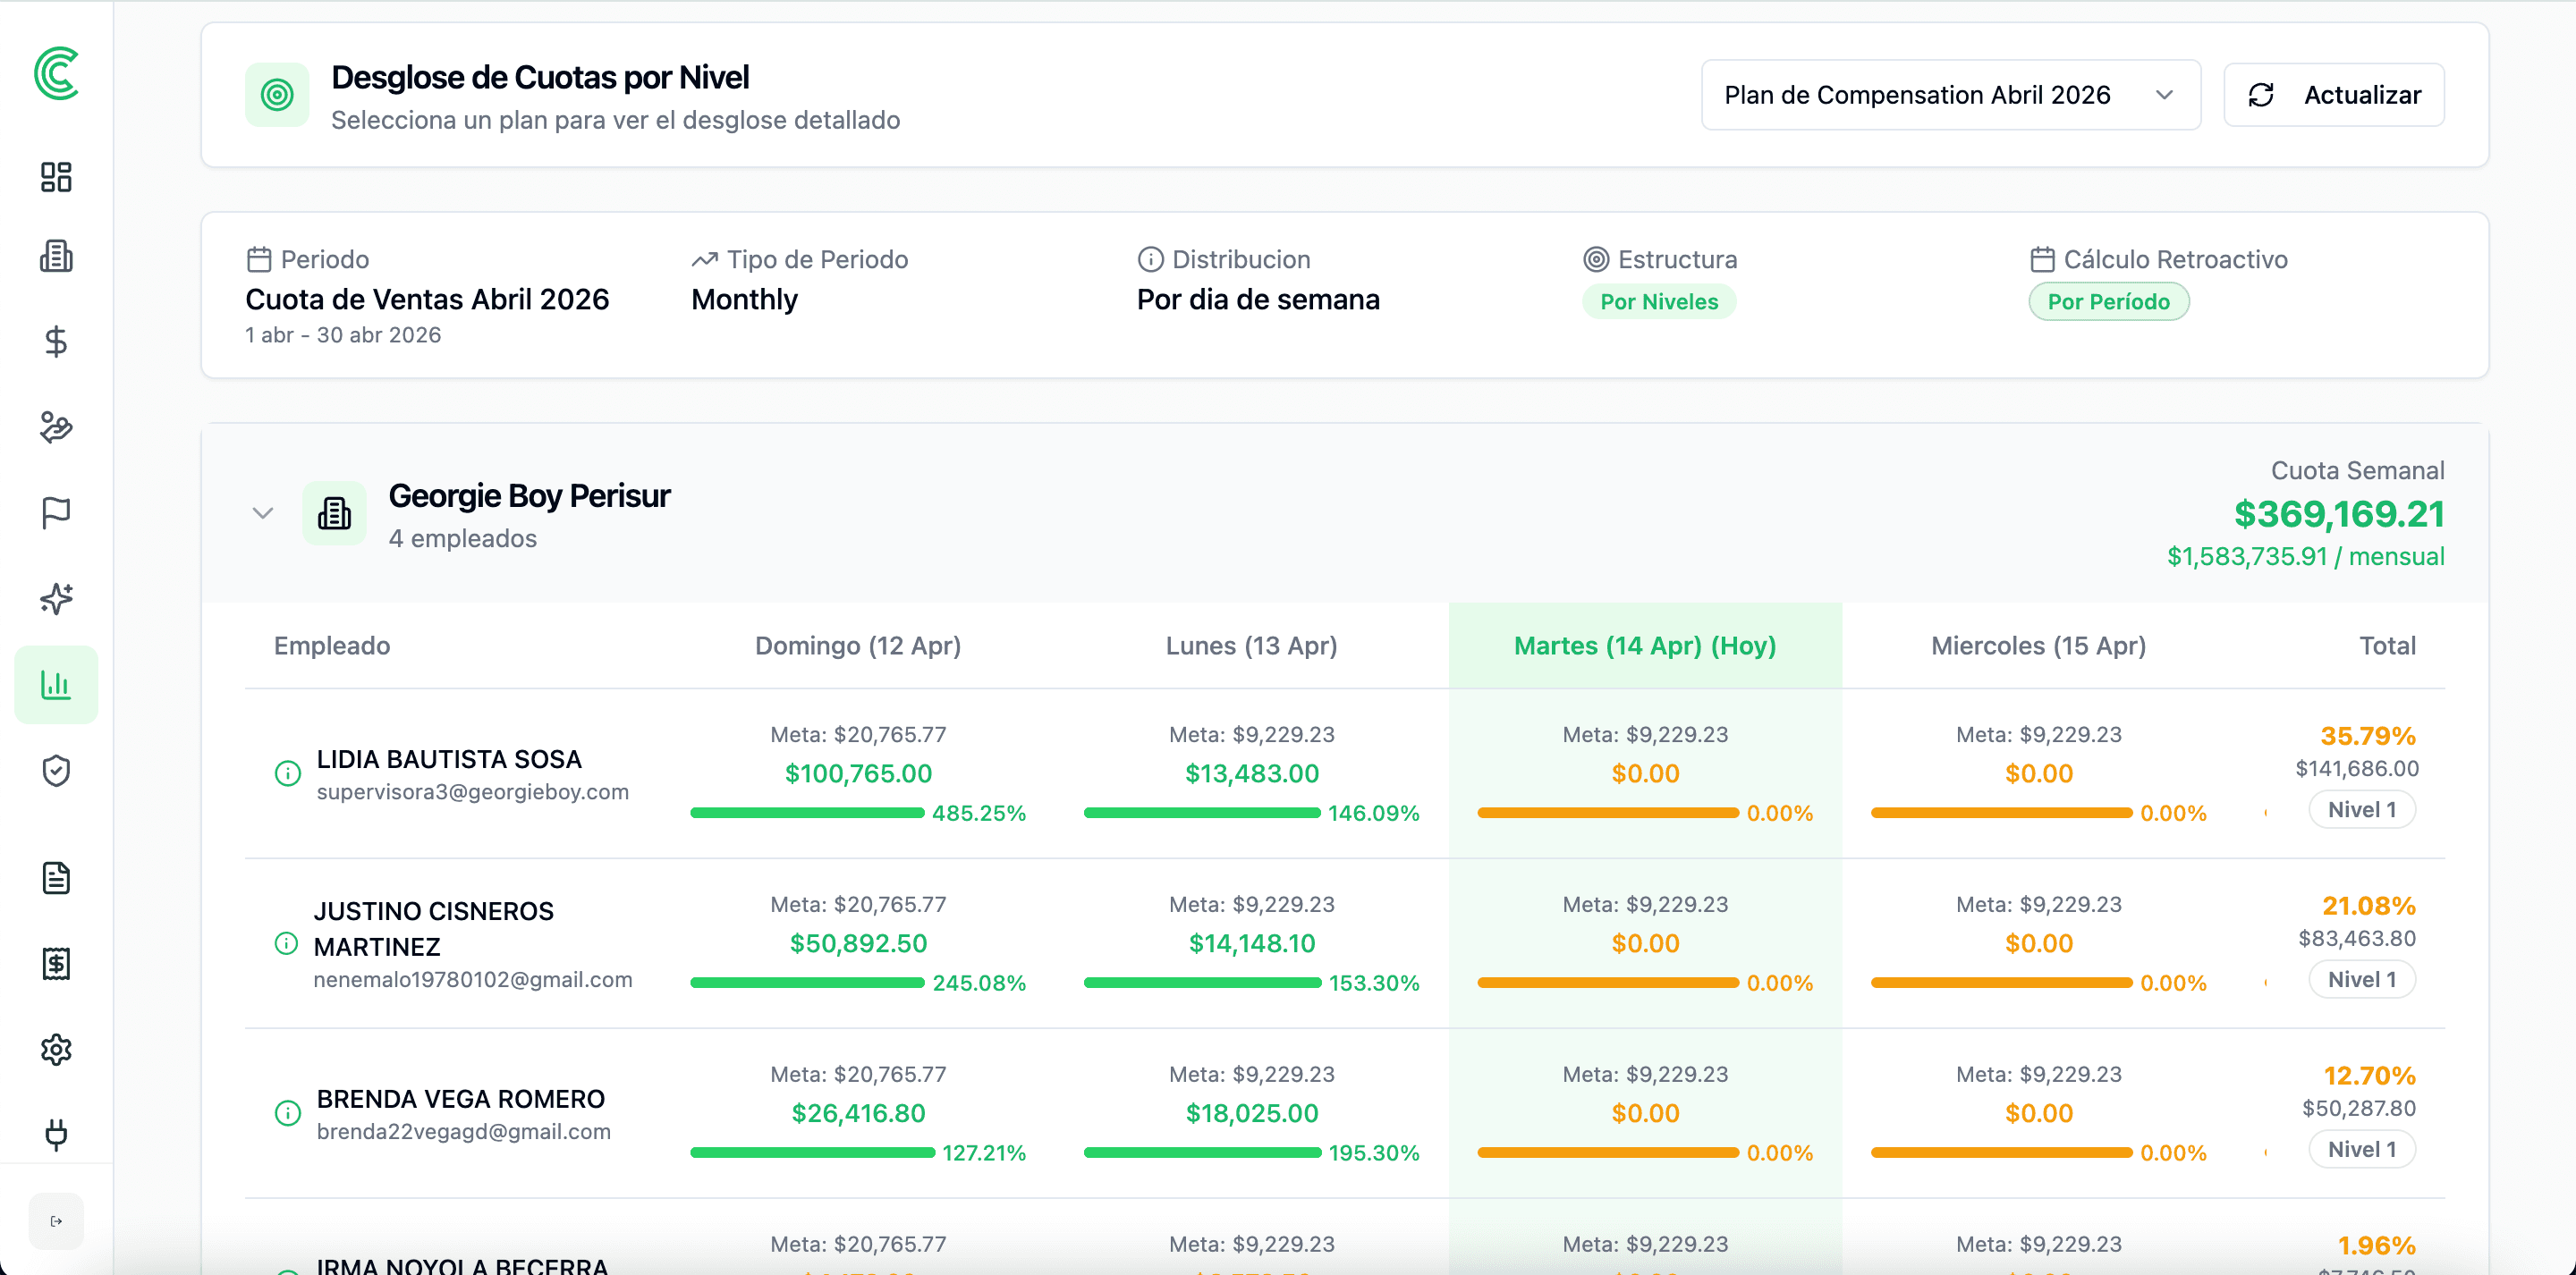The height and width of the screenshot is (1275, 2576).
Task: Open the hand-with-coins icon in sidebar
Action: point(56,427)
